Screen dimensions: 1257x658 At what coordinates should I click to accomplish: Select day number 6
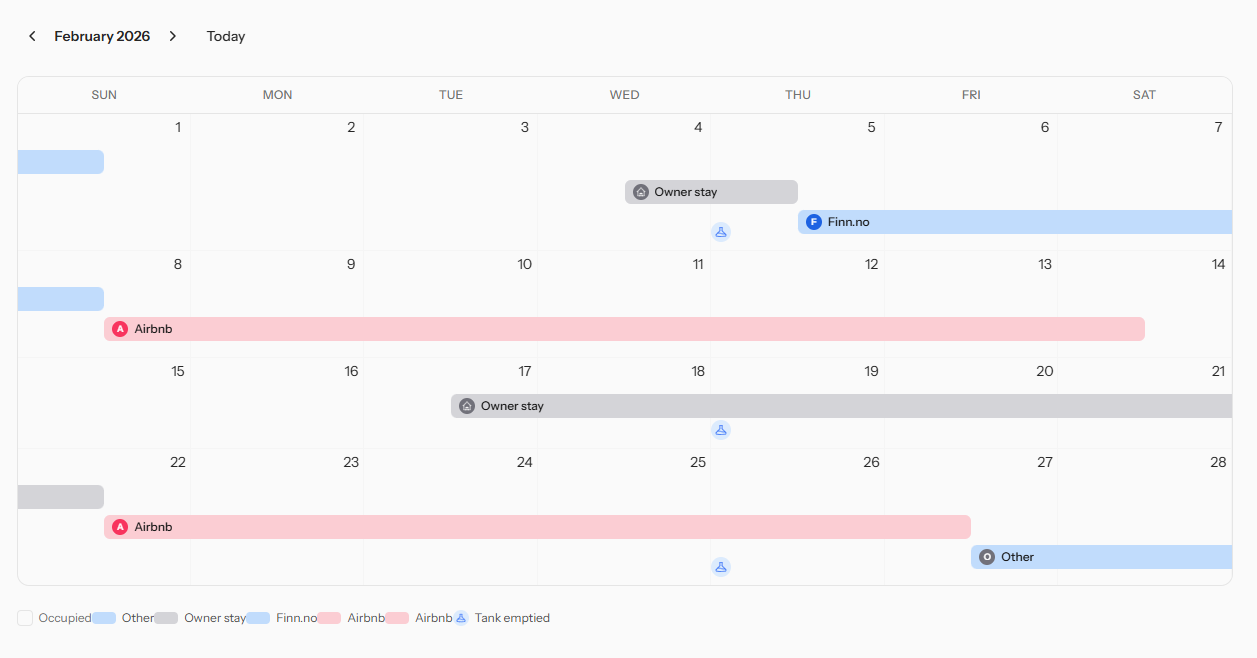coord(1045,127)
